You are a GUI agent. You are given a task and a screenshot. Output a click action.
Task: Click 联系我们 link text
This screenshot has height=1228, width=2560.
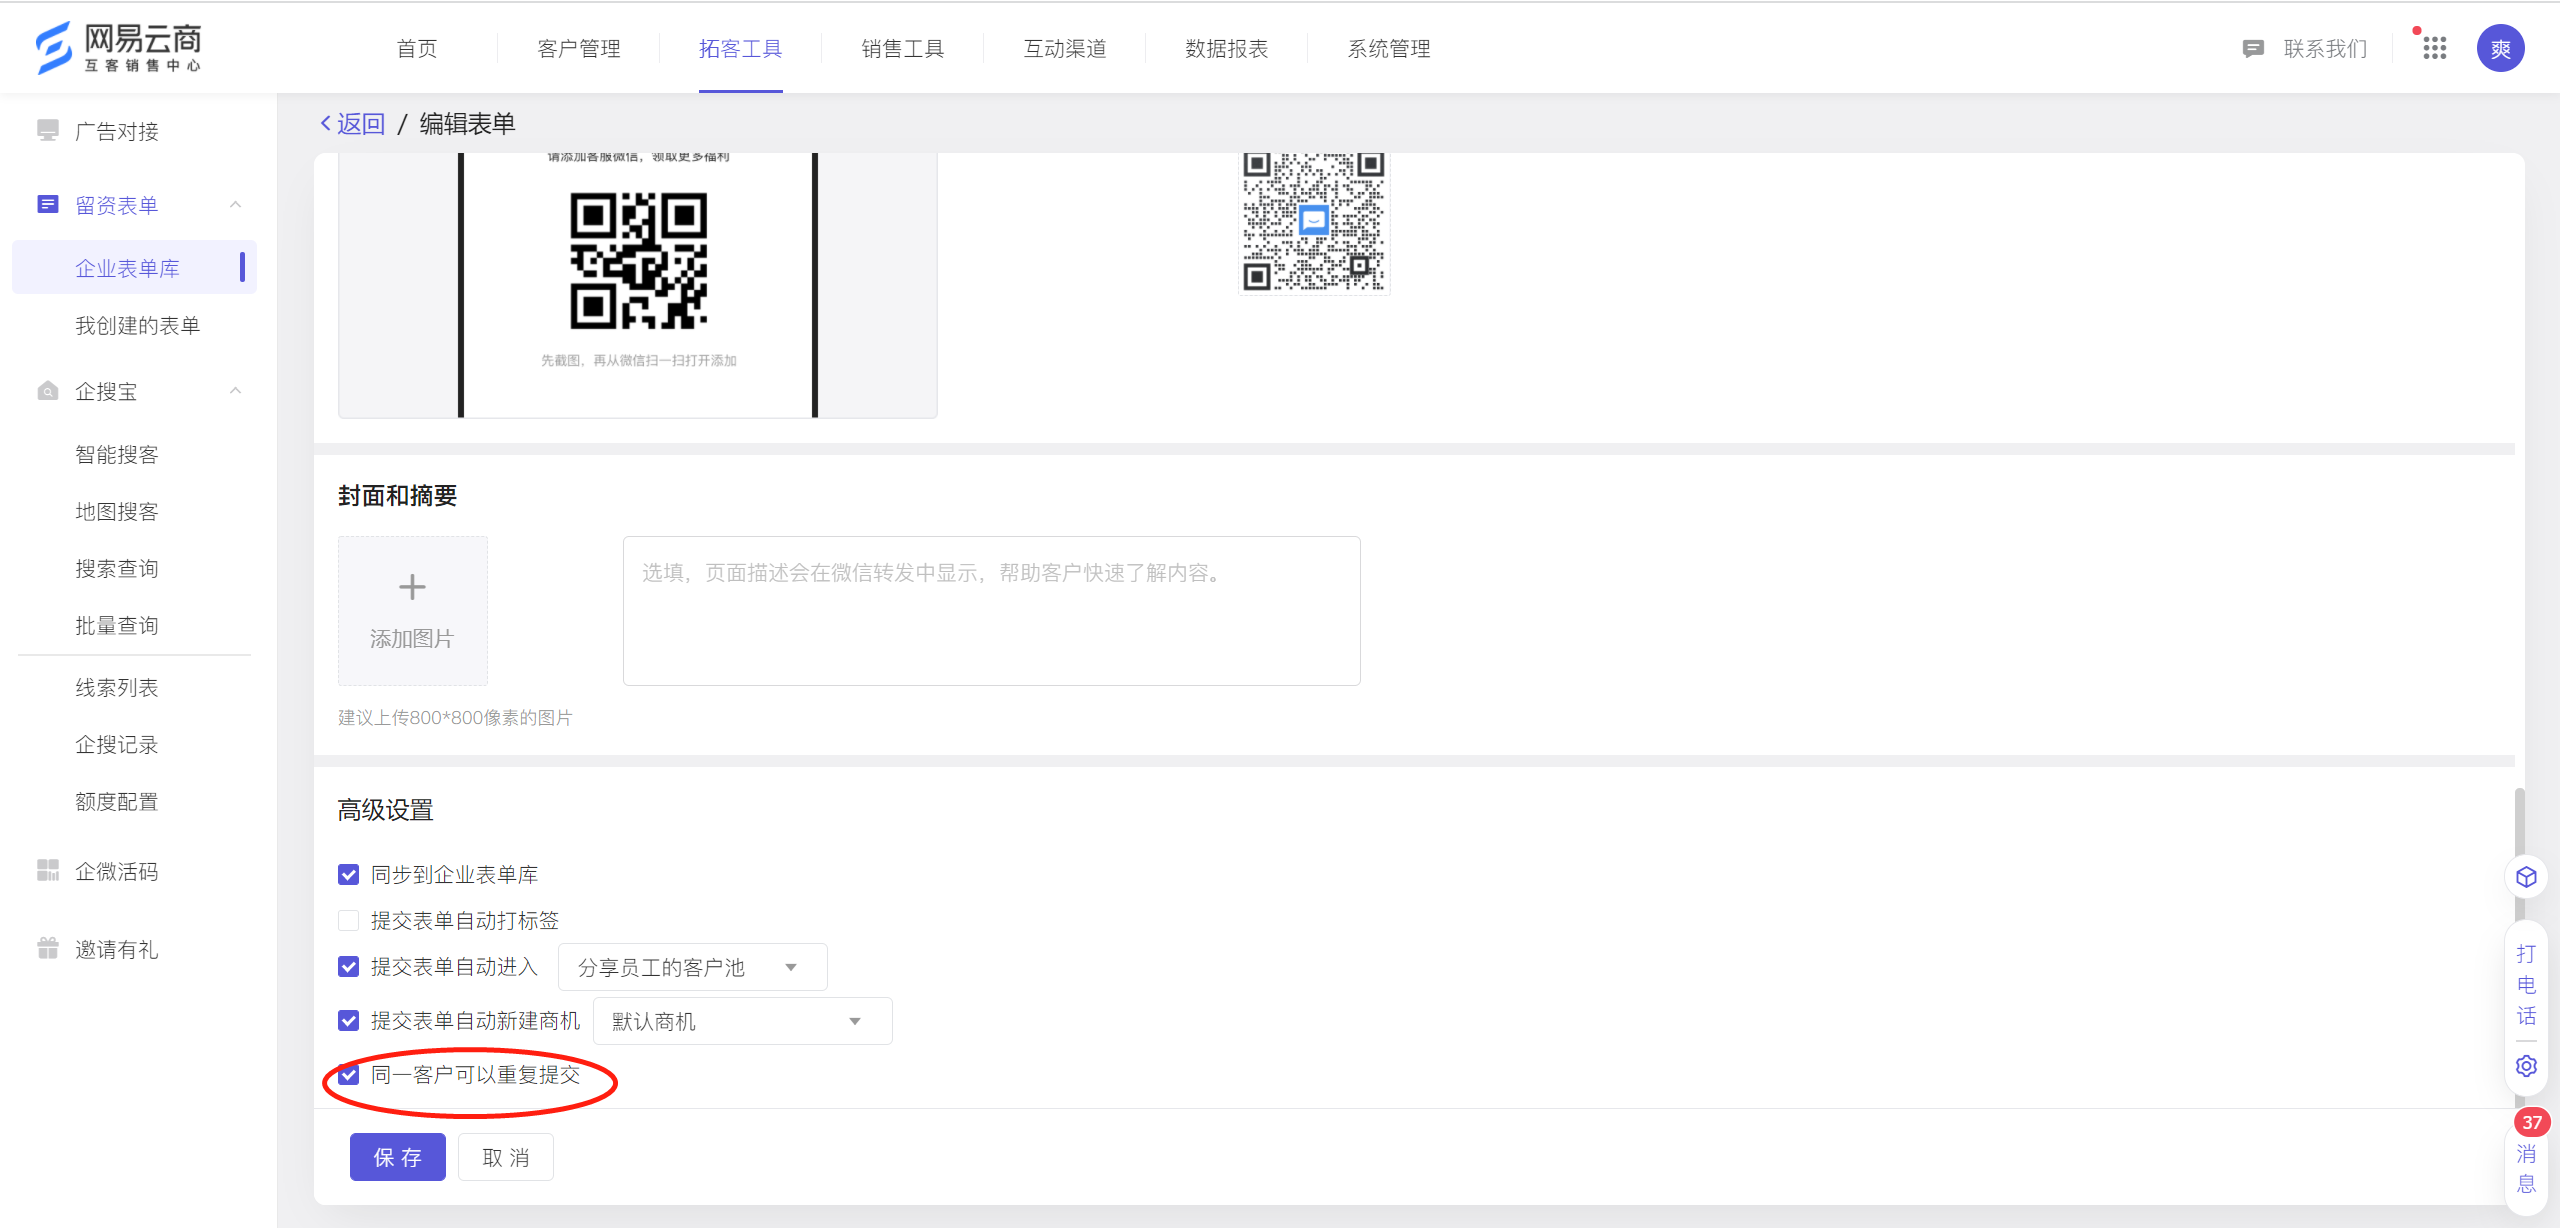[2326, 49]
